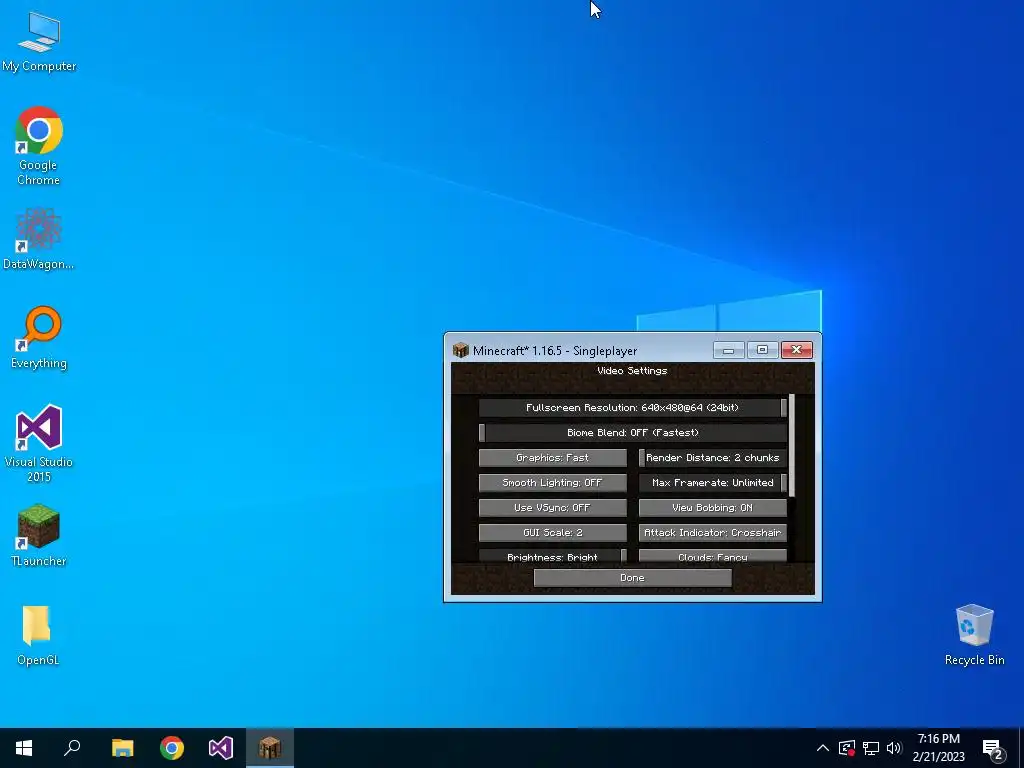Open the volume tray icon
The height and width of the screenshot is (768, 1024).
[x=894, y=748]
